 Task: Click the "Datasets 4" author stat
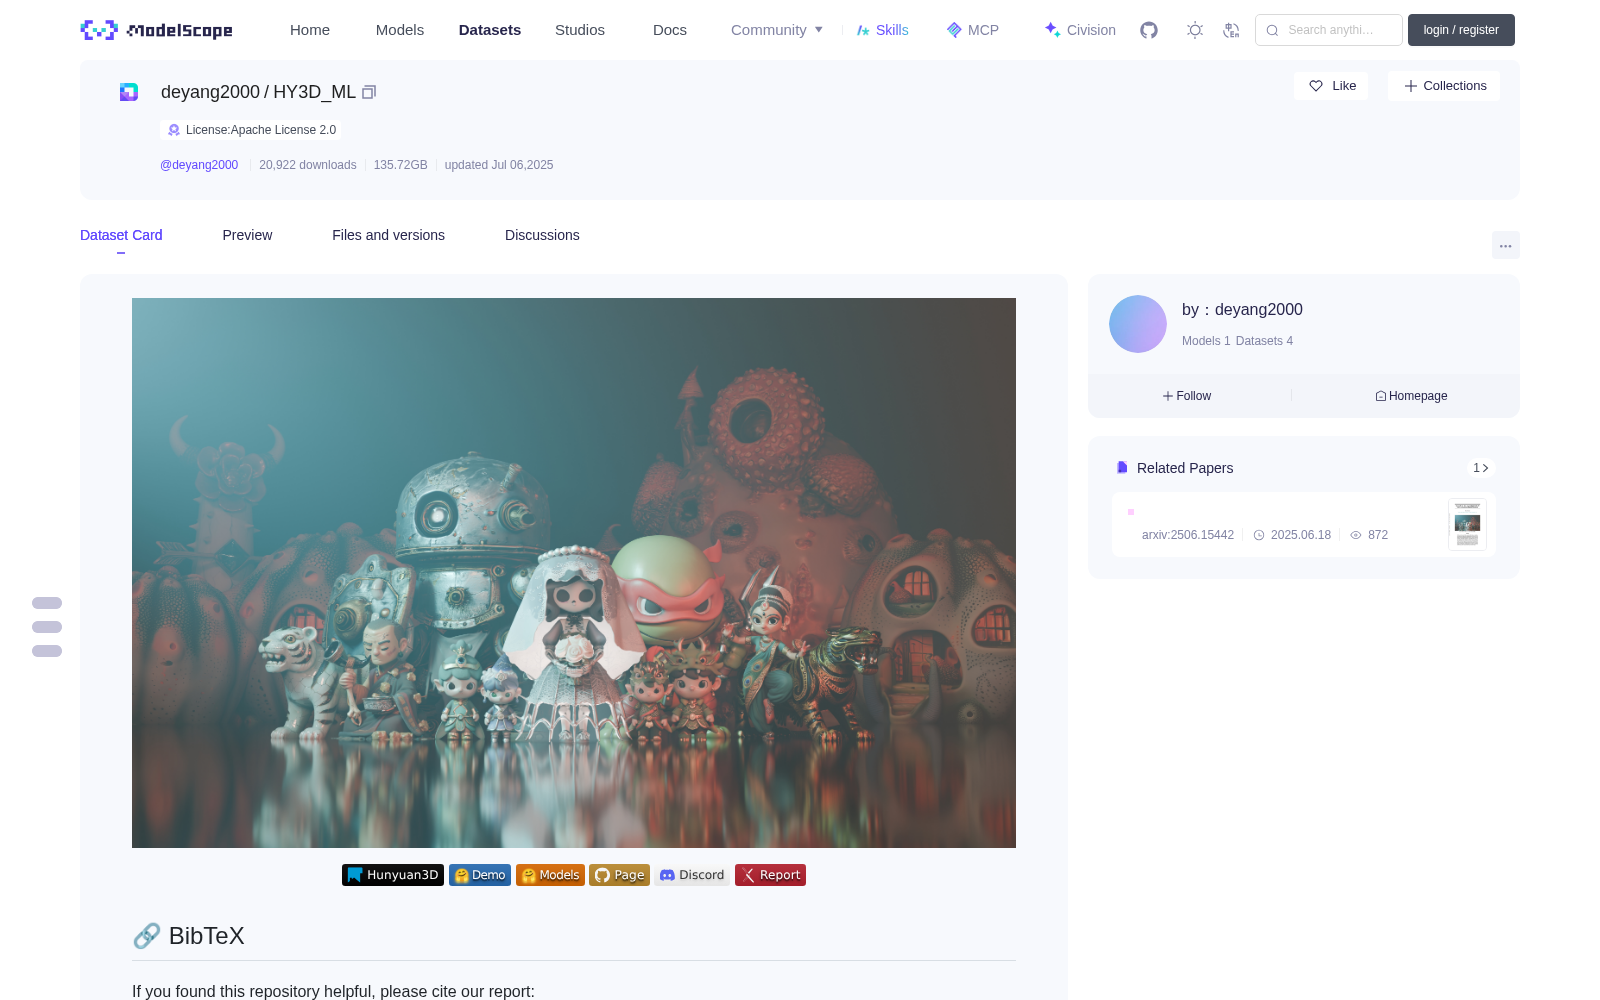1264,341
